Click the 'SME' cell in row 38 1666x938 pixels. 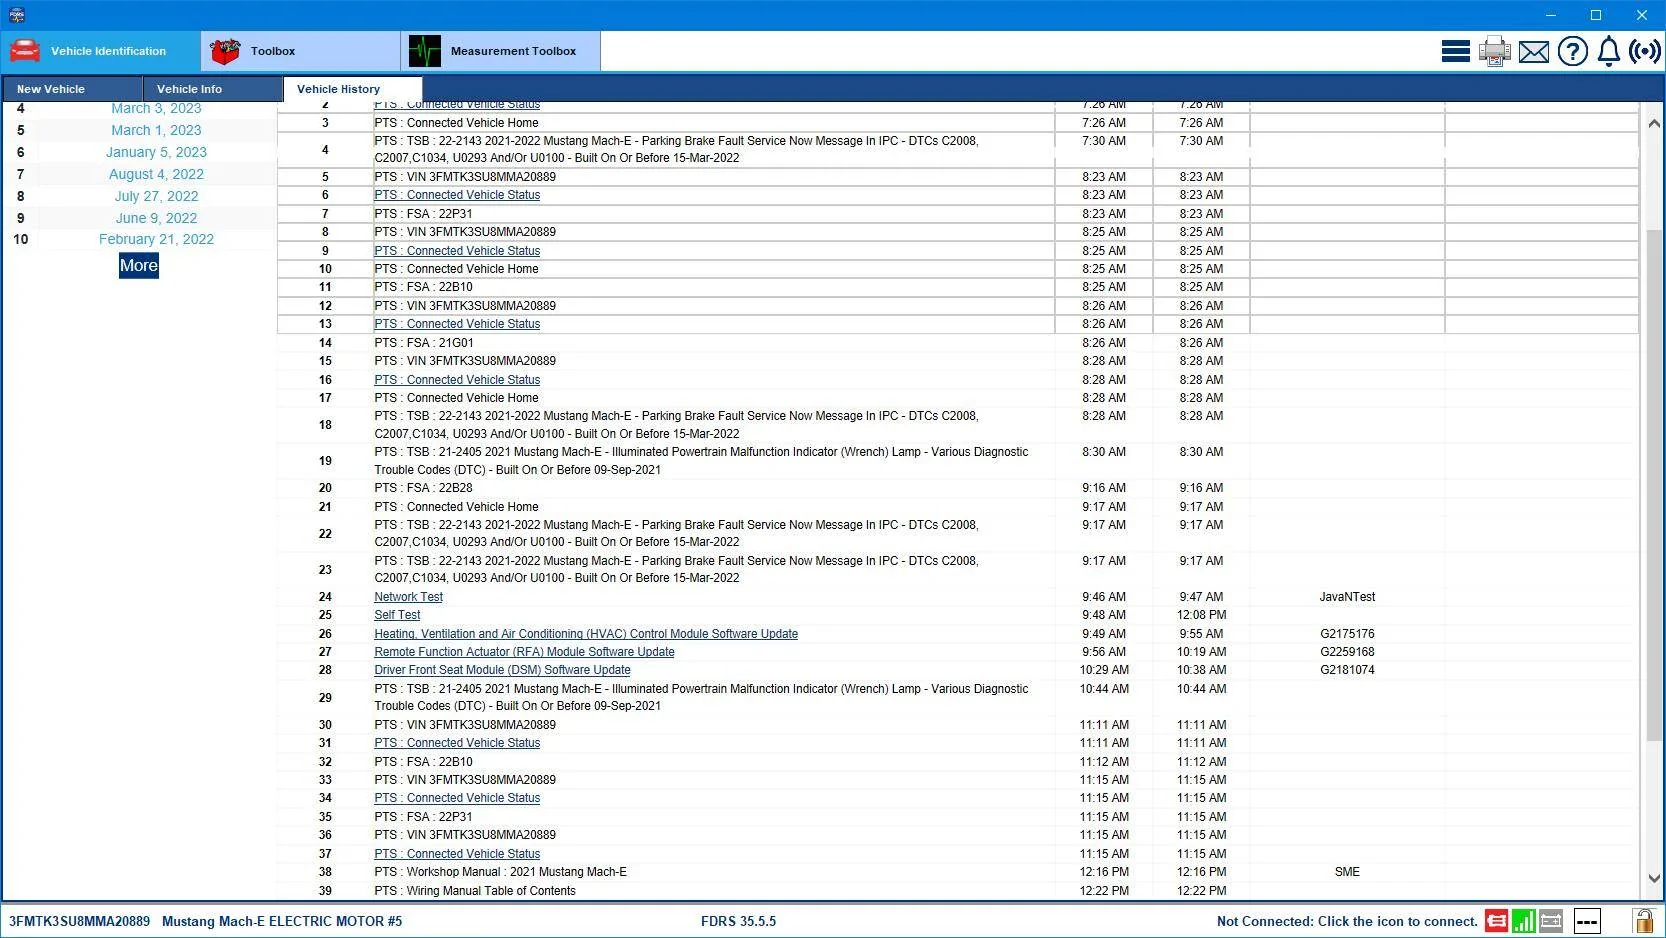[x=1347, y=872]
